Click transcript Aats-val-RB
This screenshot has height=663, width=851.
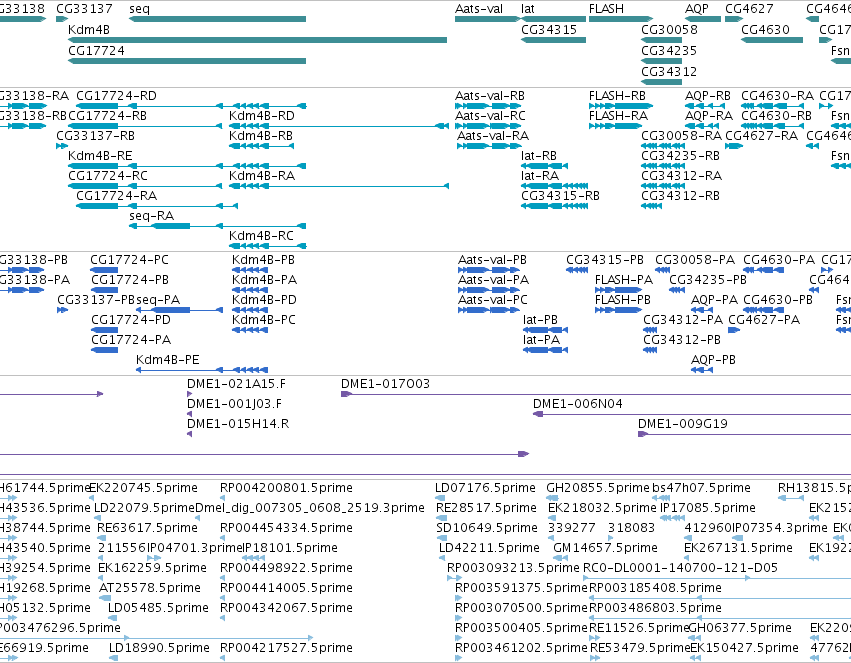pyautogui.click(x=488, y=106)
